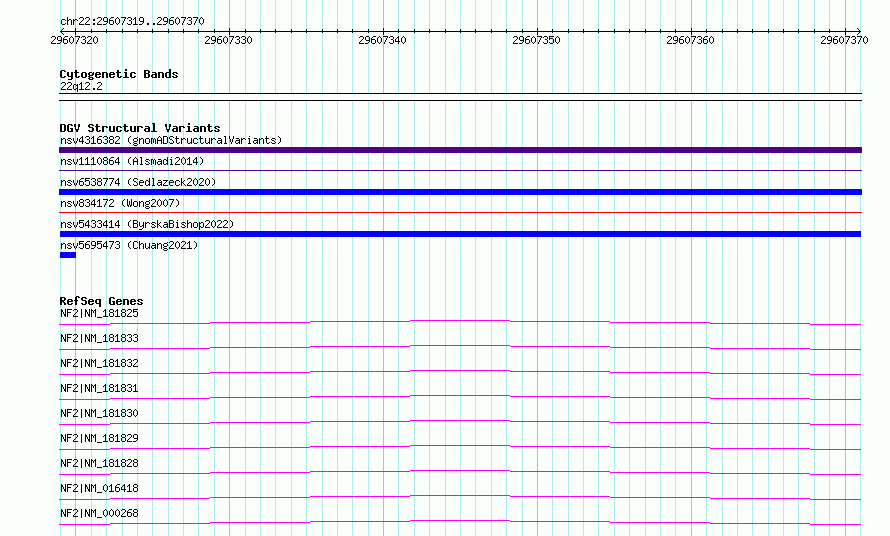Open the nsv1110864 (Alsmadi2014) label
This screenshot has height=536, width=890.
pyautogui.click(x=132, y=161)
